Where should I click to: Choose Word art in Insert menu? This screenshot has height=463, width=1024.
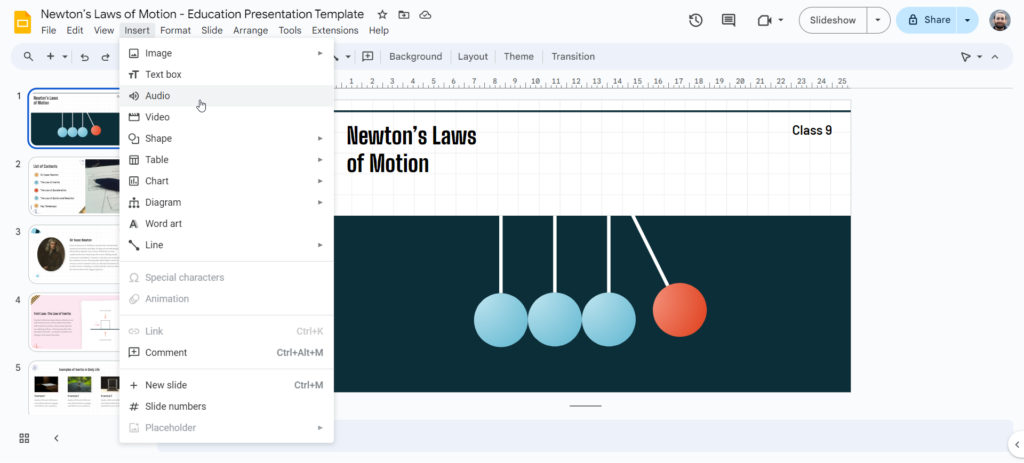(x=163, y=224)
